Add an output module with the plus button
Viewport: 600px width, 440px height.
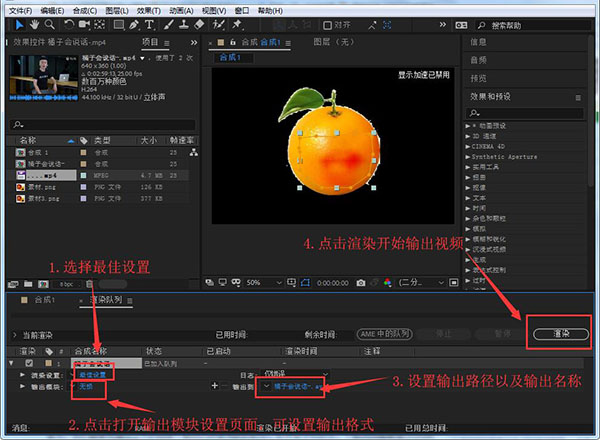(x=215, y=386)
